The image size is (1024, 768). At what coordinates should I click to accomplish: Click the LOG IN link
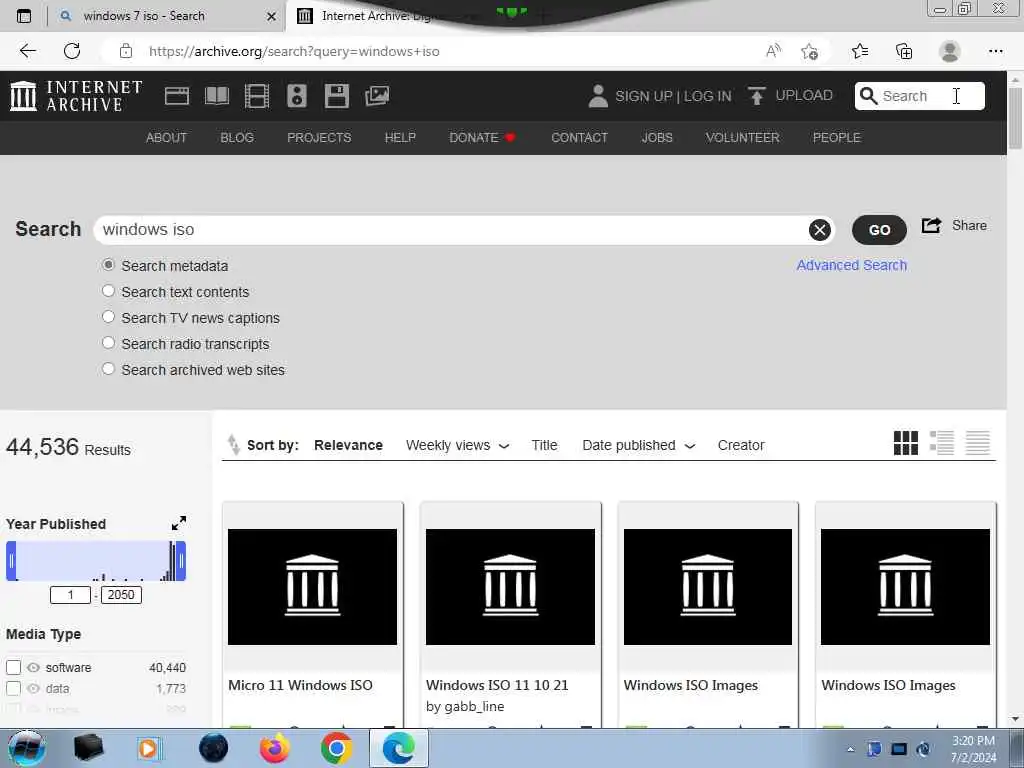pos(708,96)
